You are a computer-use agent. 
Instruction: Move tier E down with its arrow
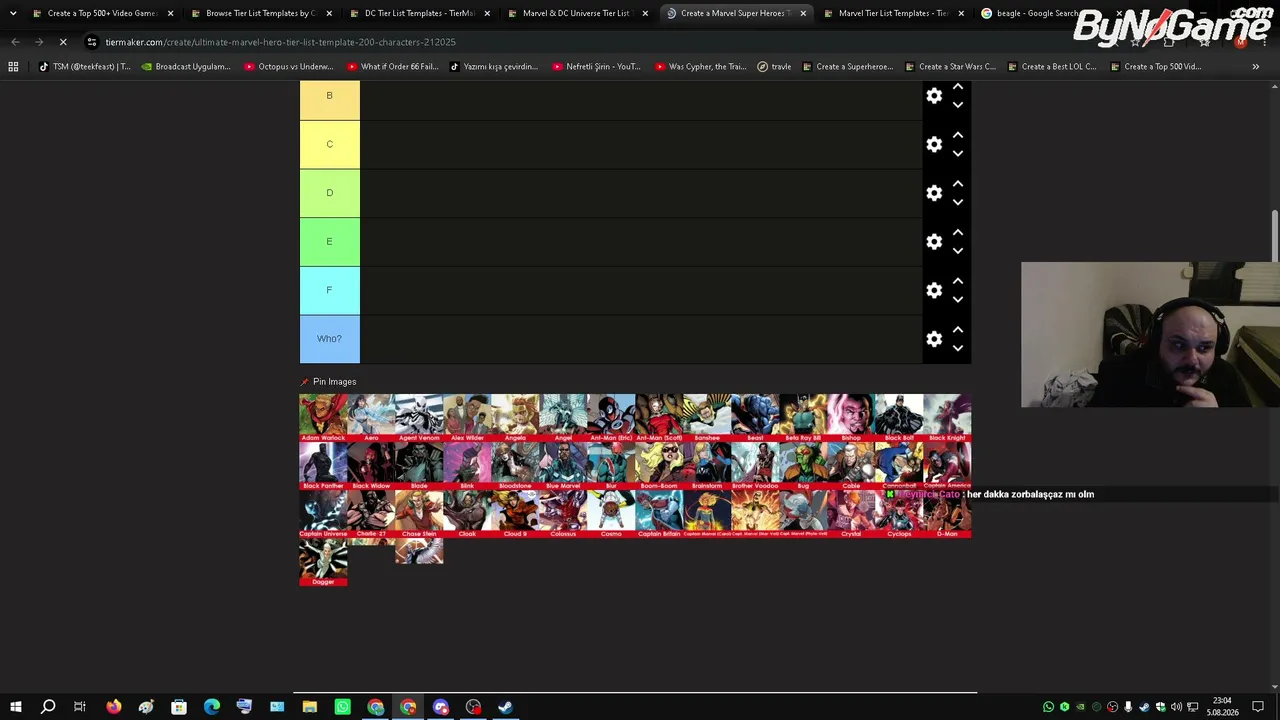click(x=958, y=251)
